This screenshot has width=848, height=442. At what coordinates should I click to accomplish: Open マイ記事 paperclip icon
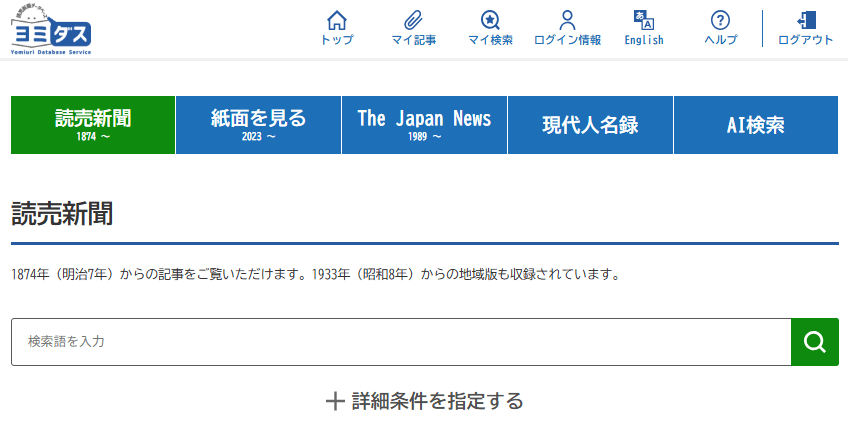click(413, 21)
